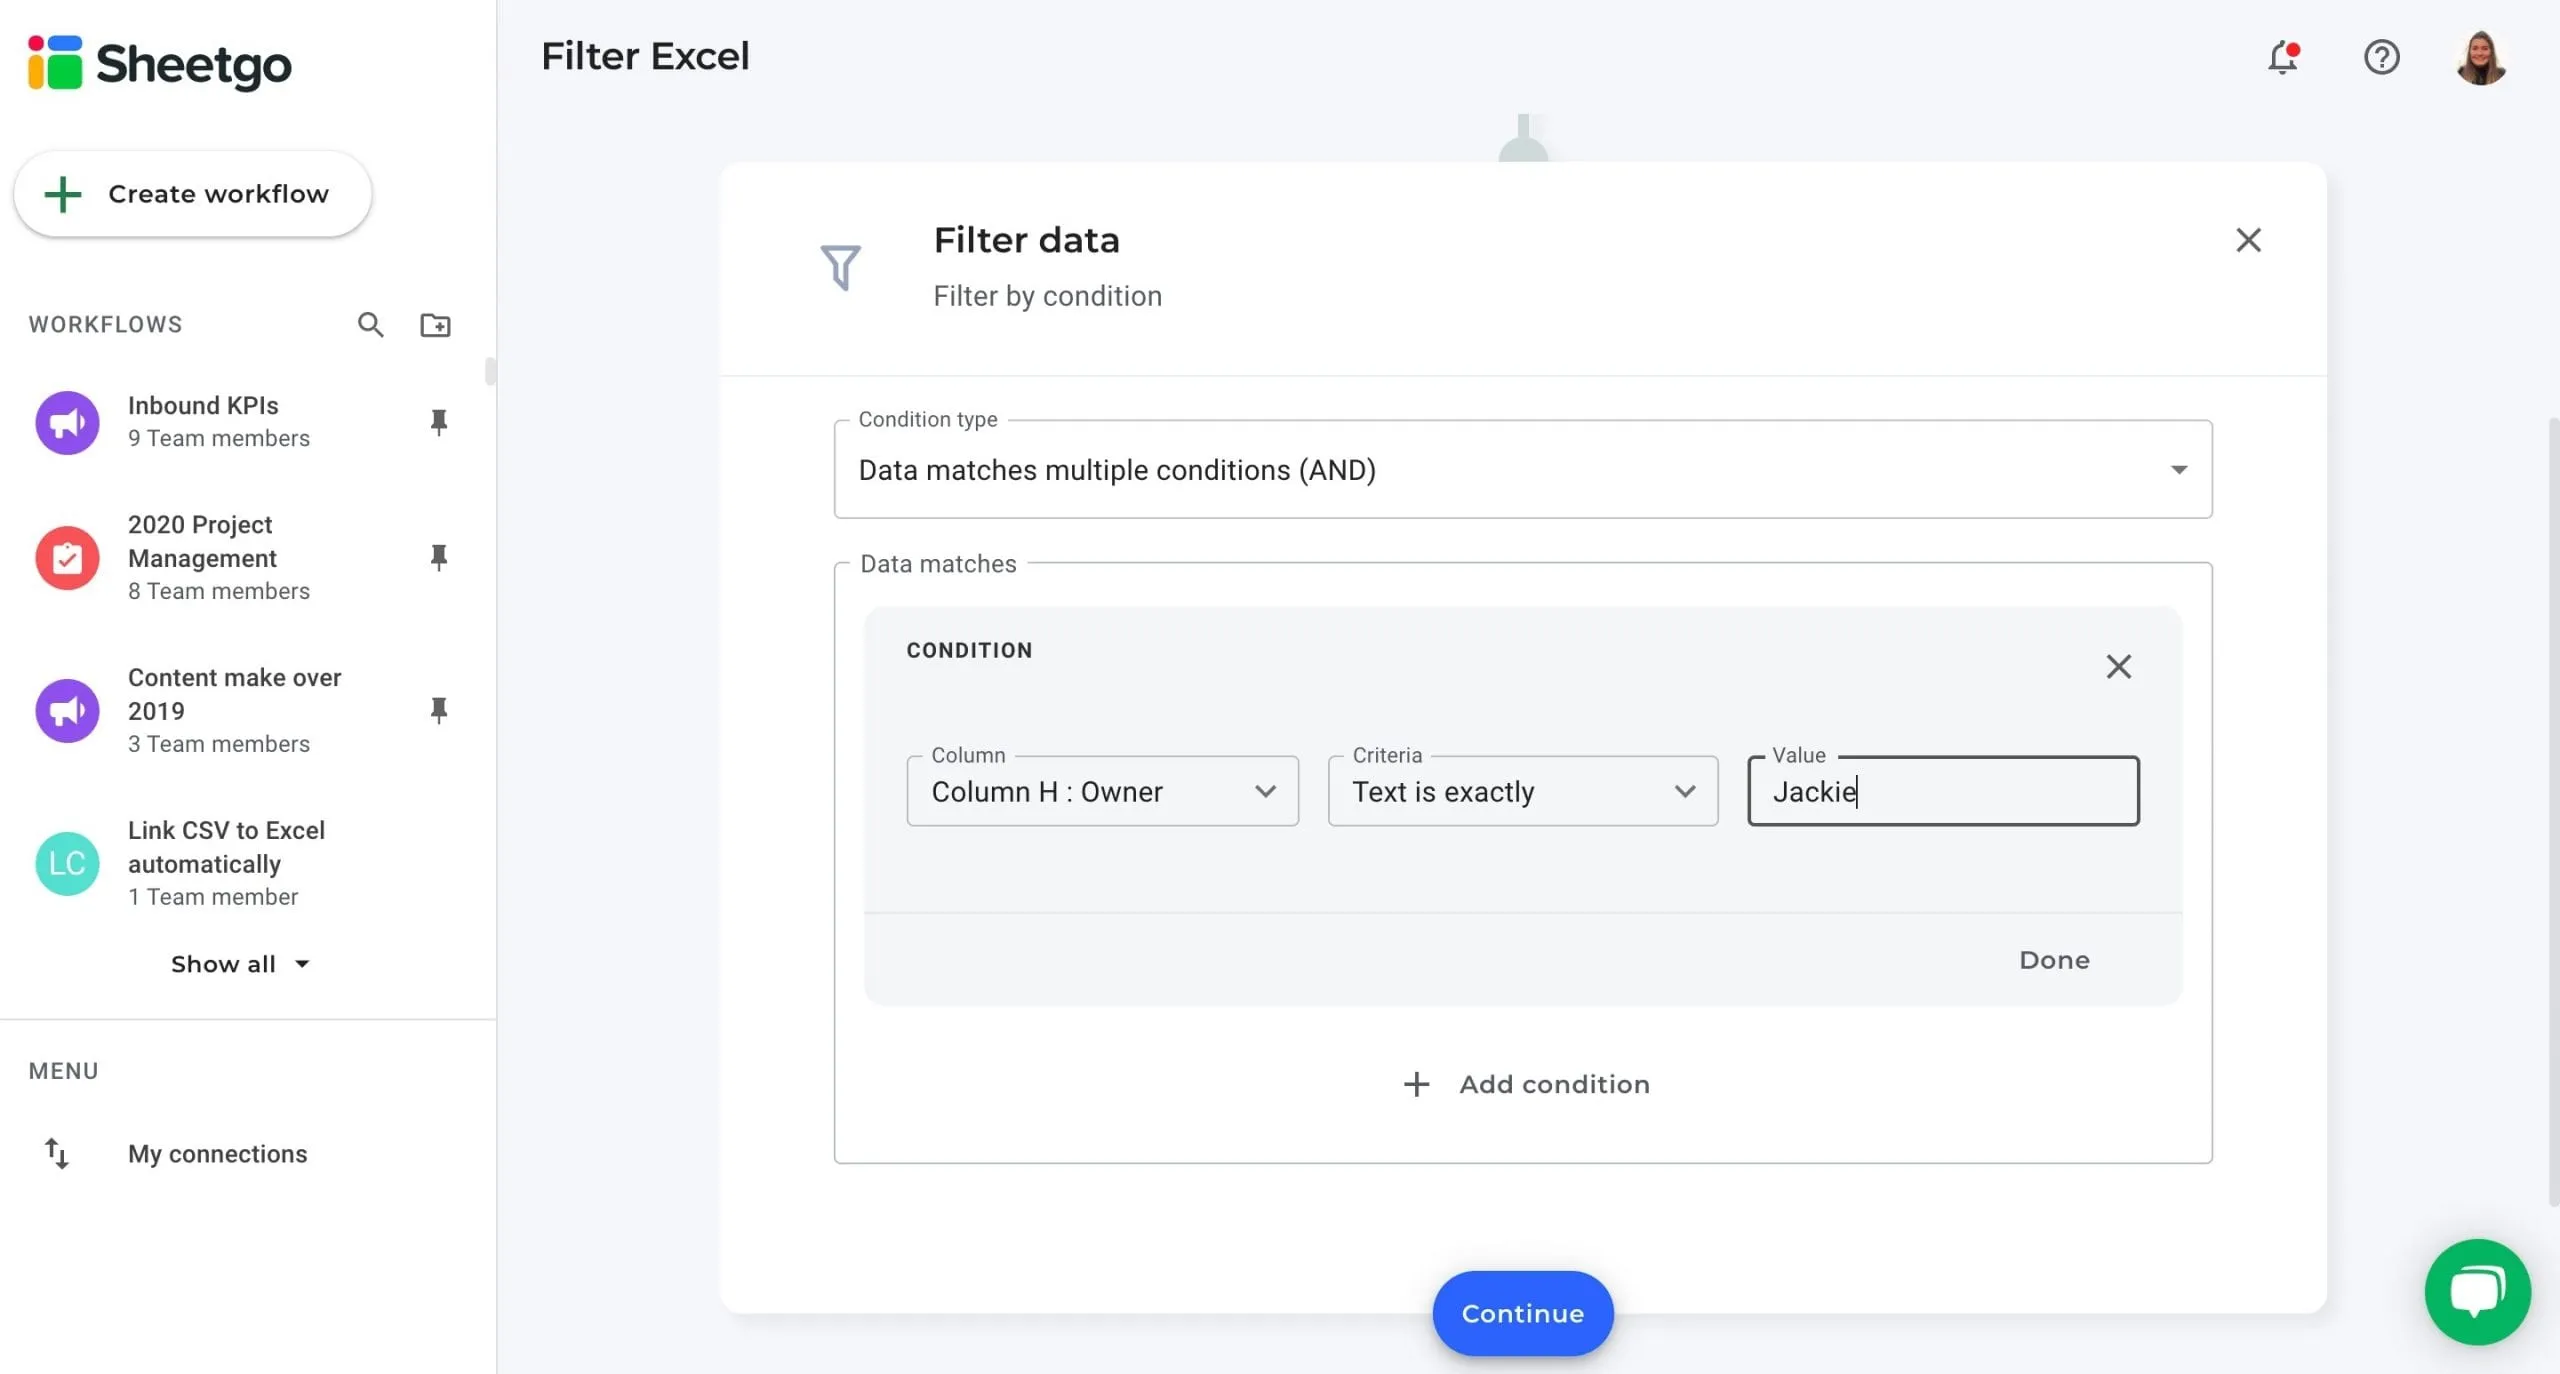Image resolution: width=2560 pixels, height=1374 pixels.
Task: Unpin the Inbound KPIs workflow
Action: [x=438, y=422]
